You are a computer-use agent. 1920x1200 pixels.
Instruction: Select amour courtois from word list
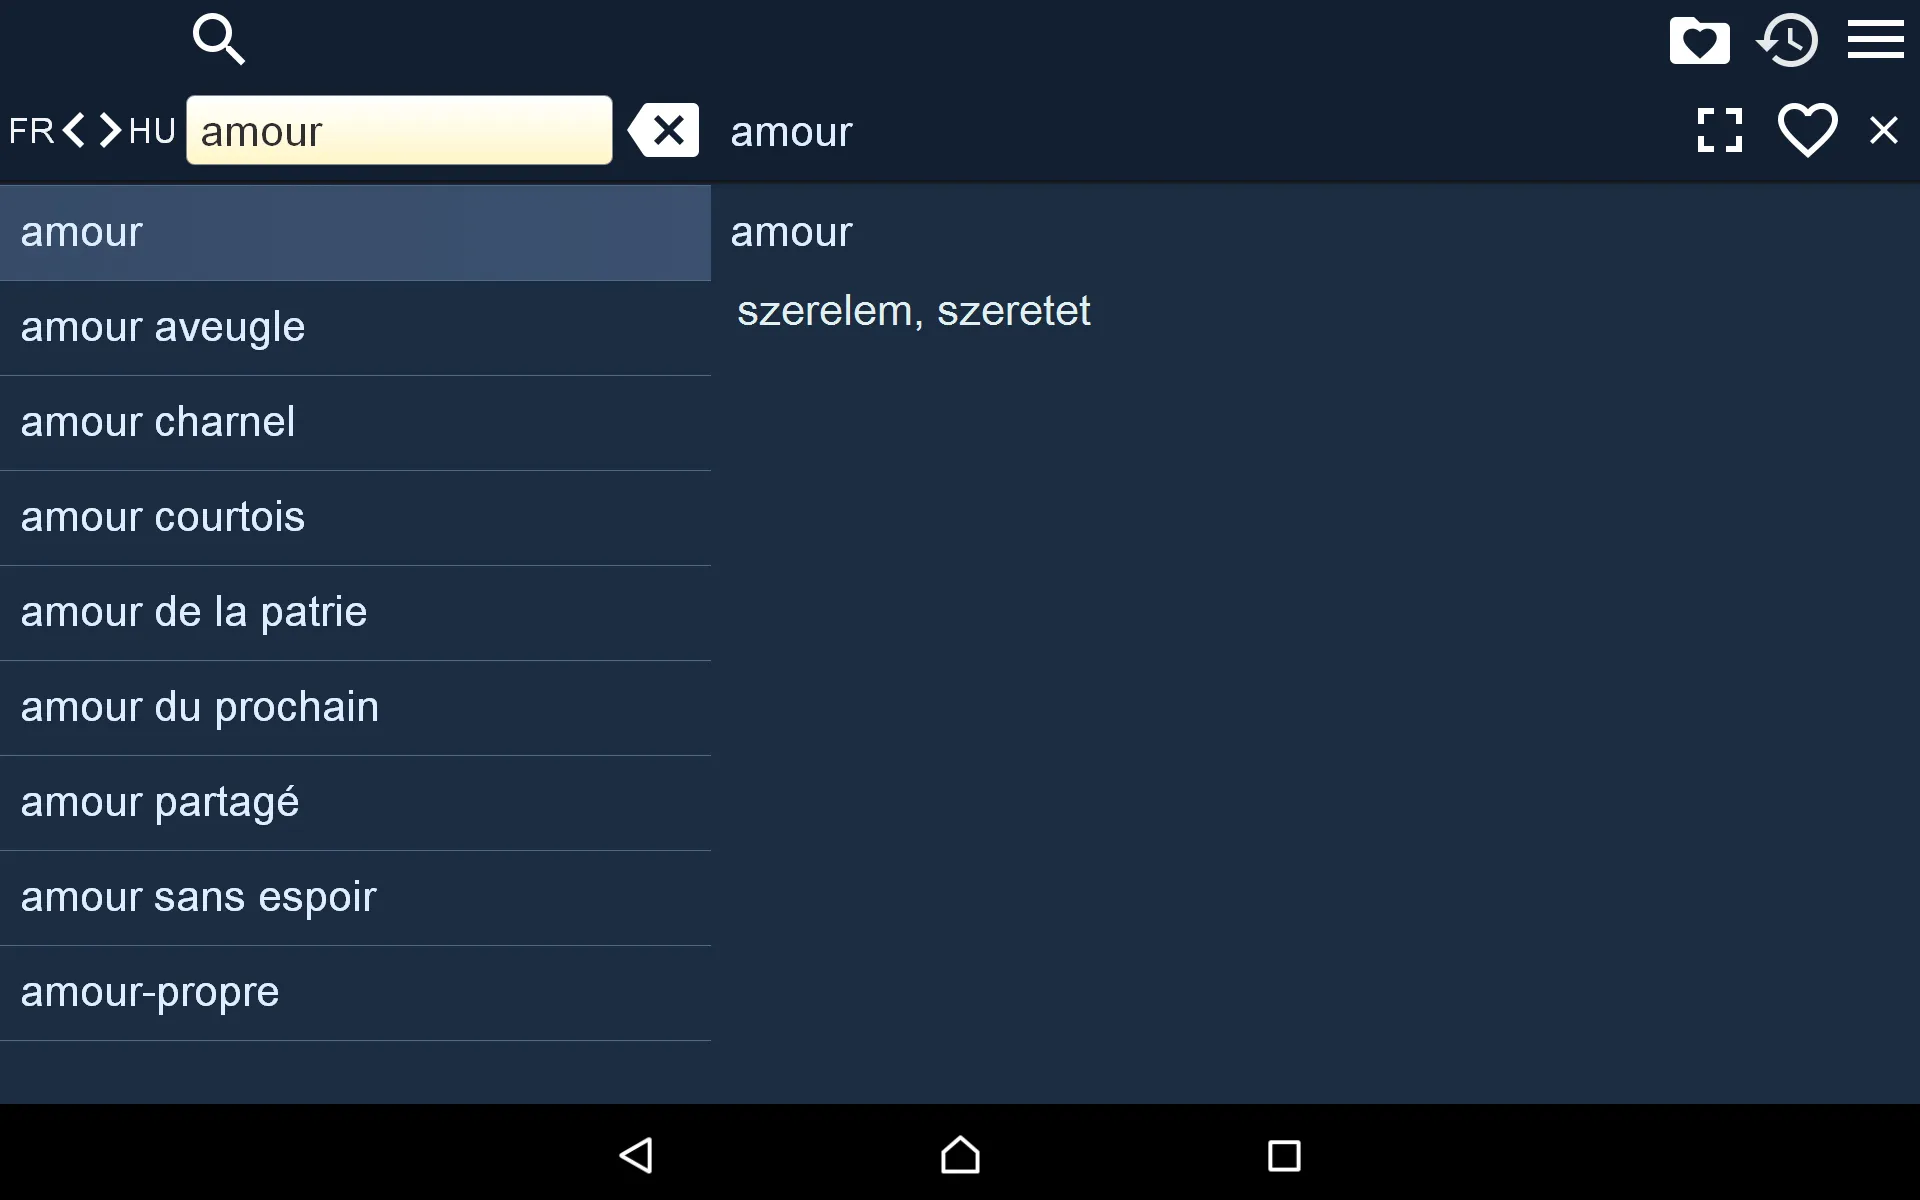162,516
